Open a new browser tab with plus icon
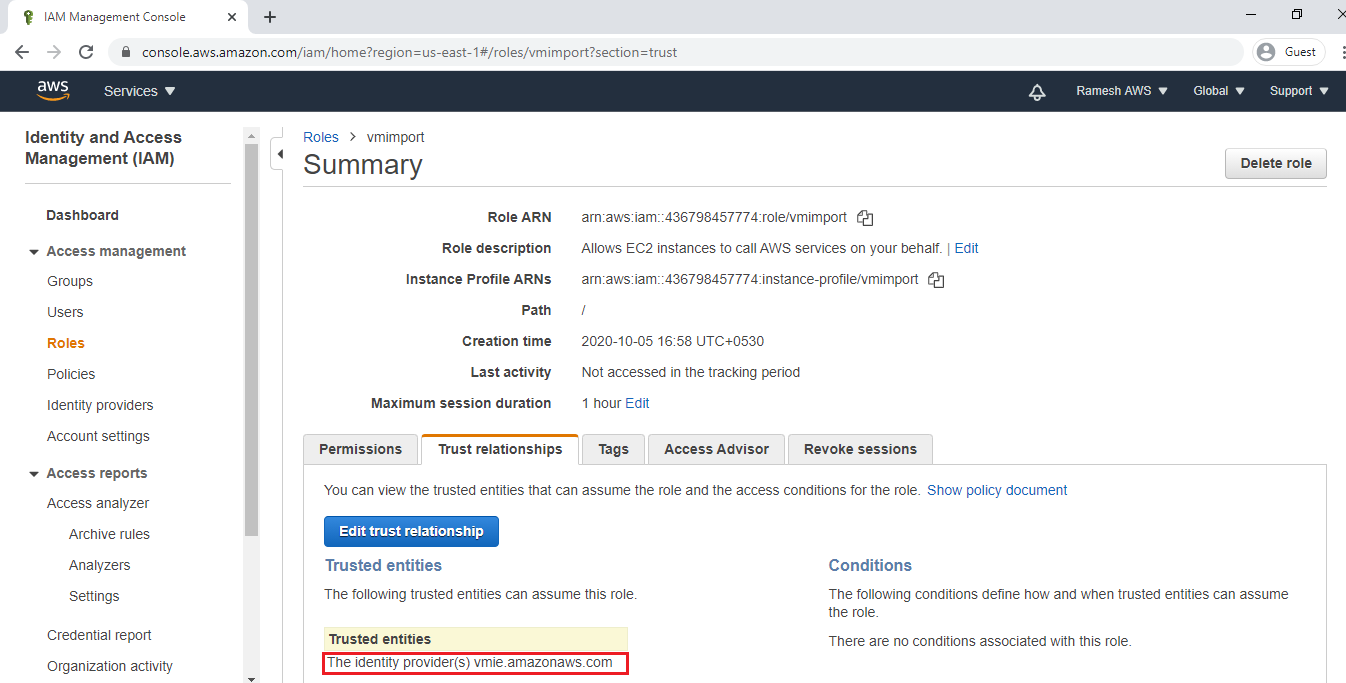Viewport: 1346px width, 683px height. 270,17
